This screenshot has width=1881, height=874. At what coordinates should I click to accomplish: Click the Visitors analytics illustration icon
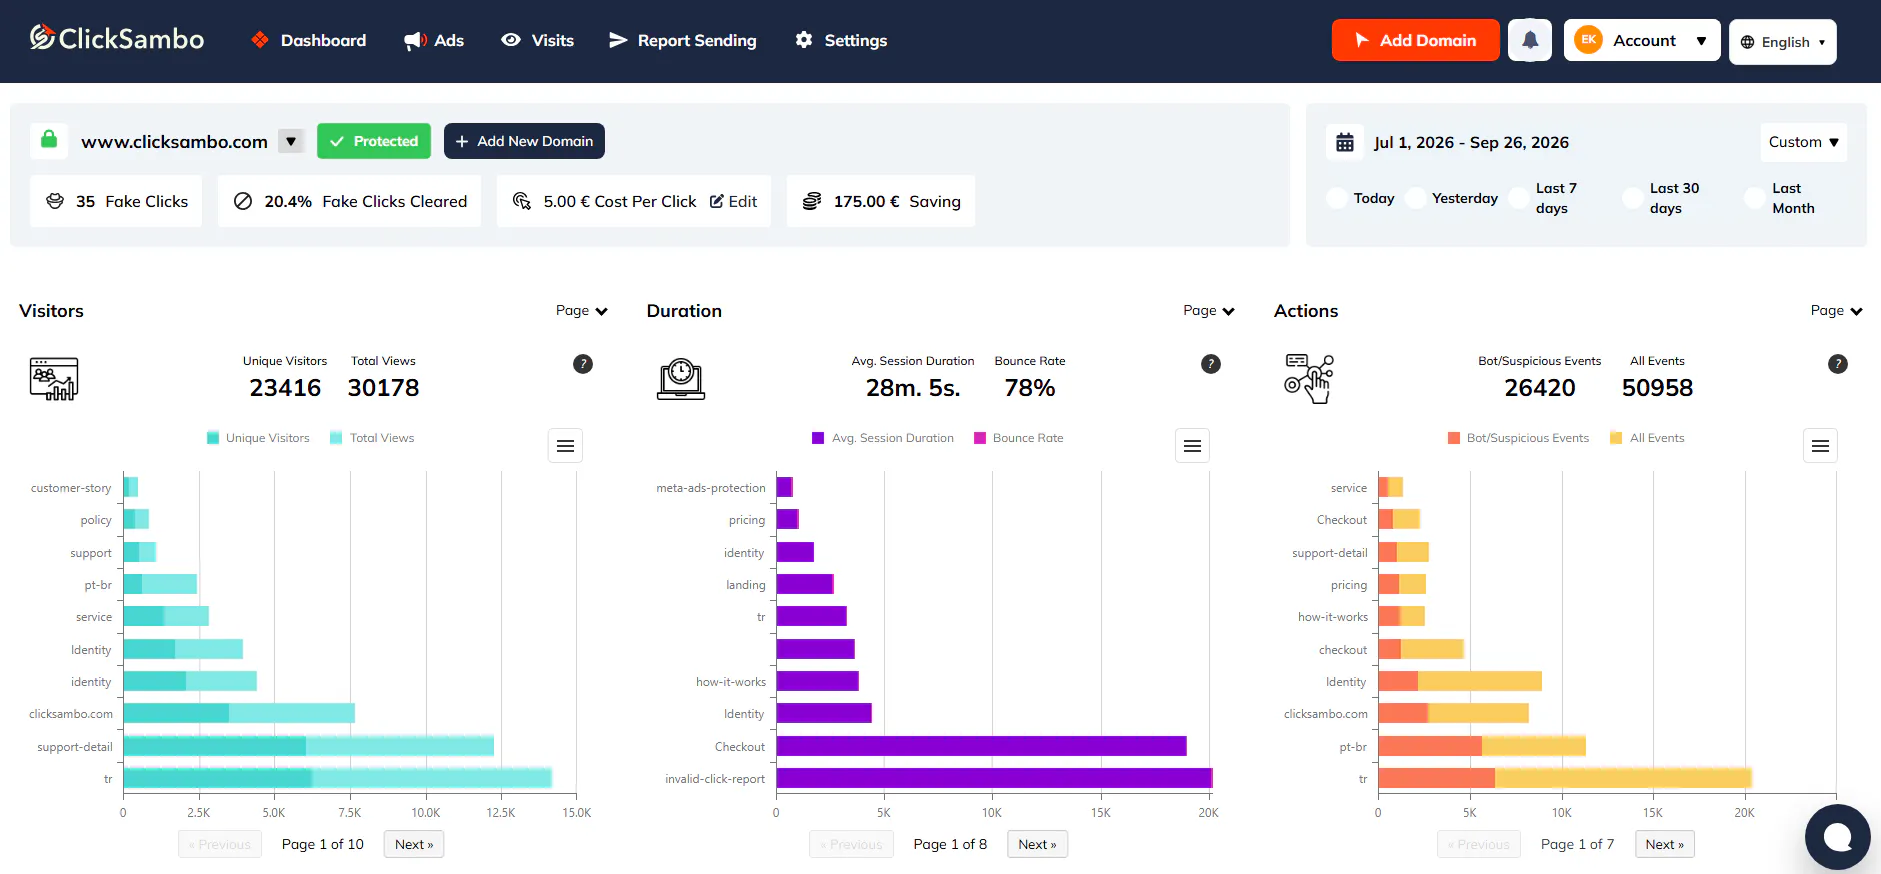pos(54,379)
